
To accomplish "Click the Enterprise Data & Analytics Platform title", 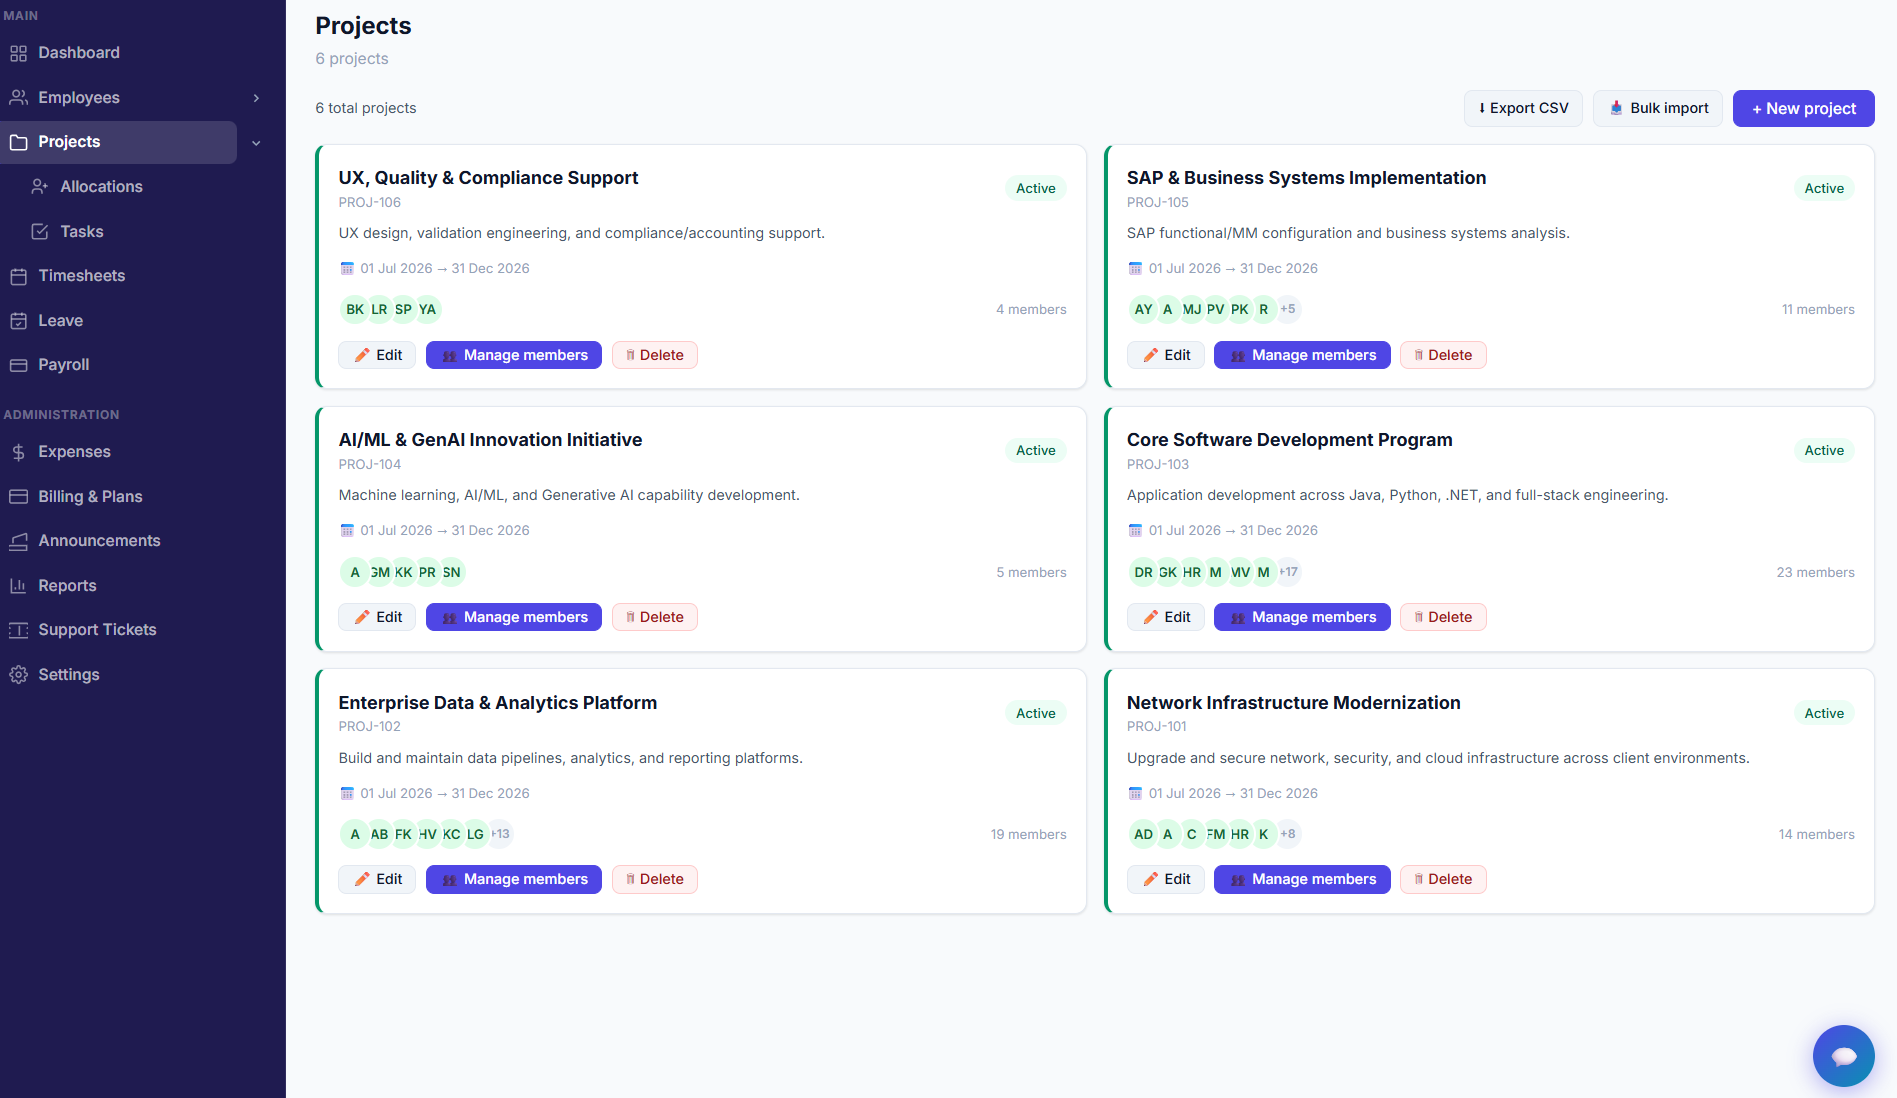I will (x=498, y=703).
